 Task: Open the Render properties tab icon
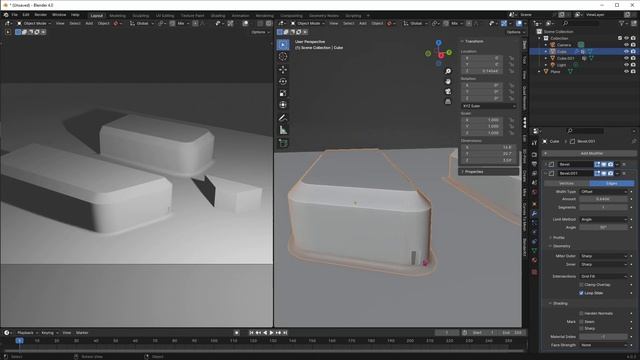[x=534, y=155]
